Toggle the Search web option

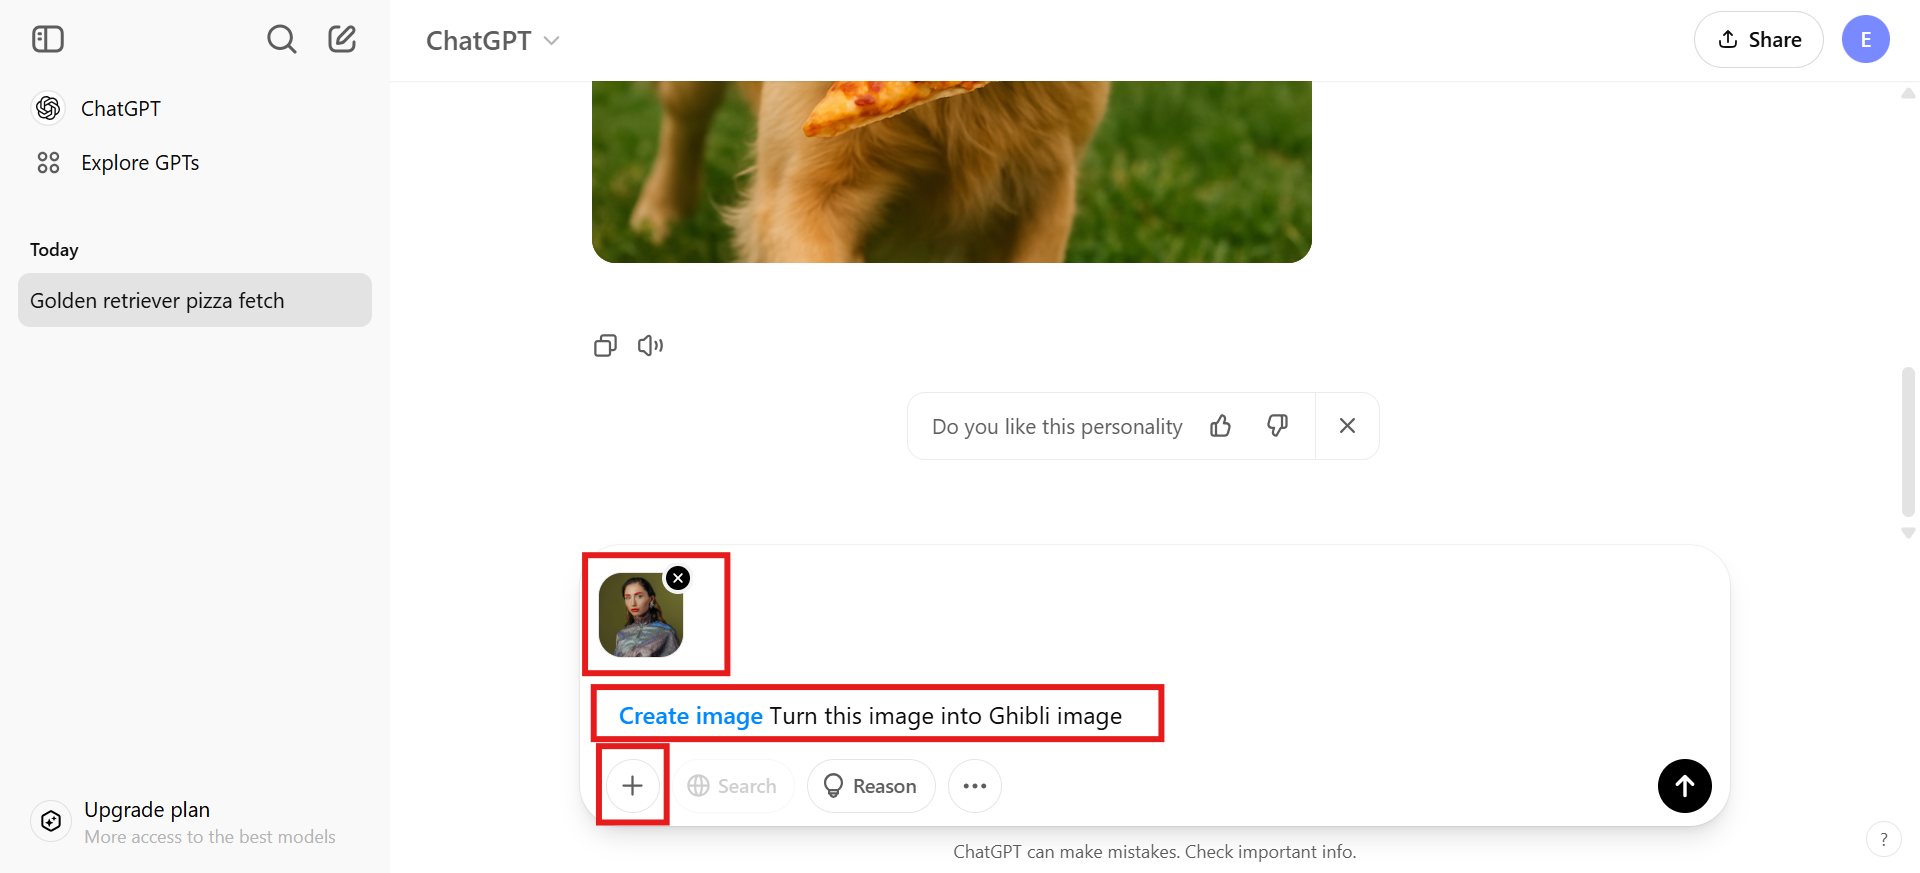(733, 786)
